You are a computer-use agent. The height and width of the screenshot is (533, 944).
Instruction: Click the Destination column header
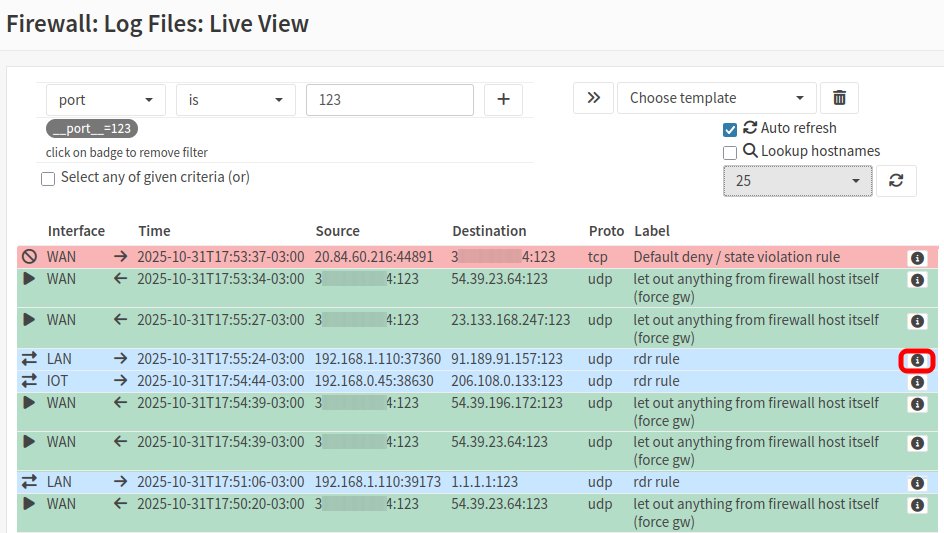pyautogui.click(x=489, y=231)
